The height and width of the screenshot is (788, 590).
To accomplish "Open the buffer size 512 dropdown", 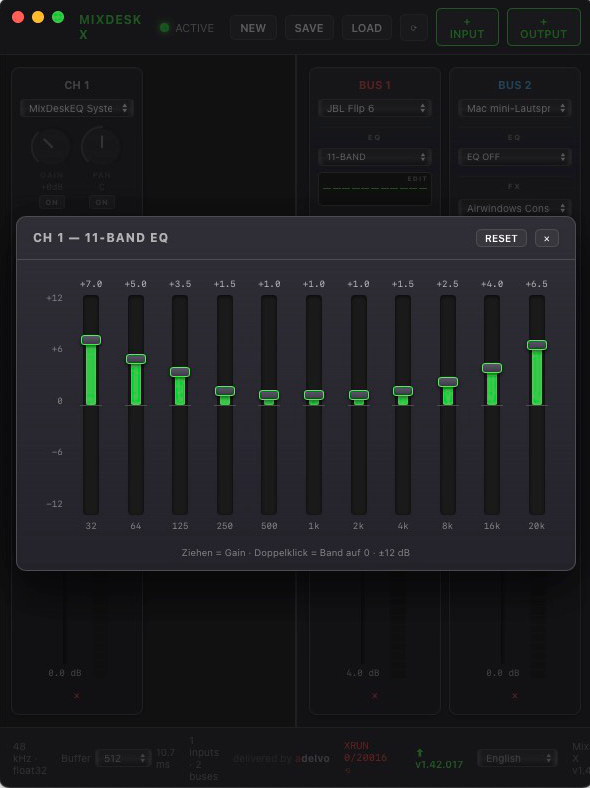I will tap(123, 758).
